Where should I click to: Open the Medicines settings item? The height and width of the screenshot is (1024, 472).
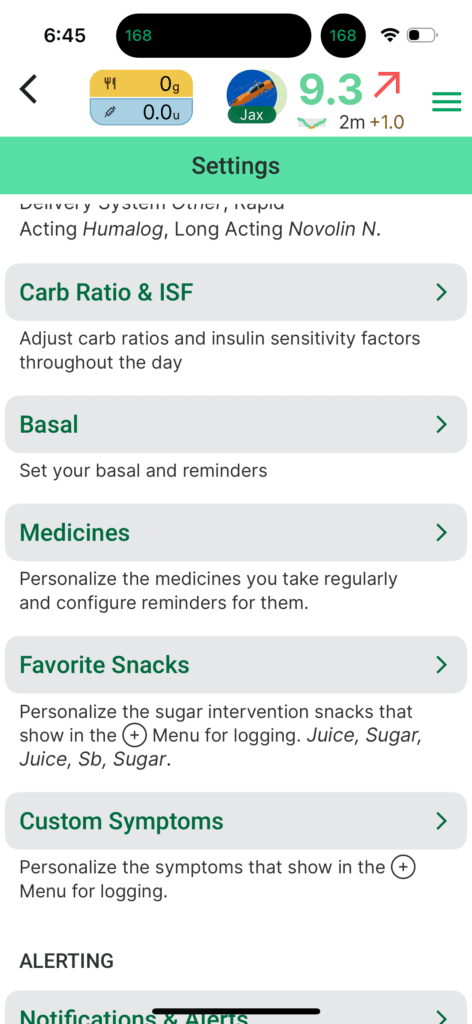236,532
